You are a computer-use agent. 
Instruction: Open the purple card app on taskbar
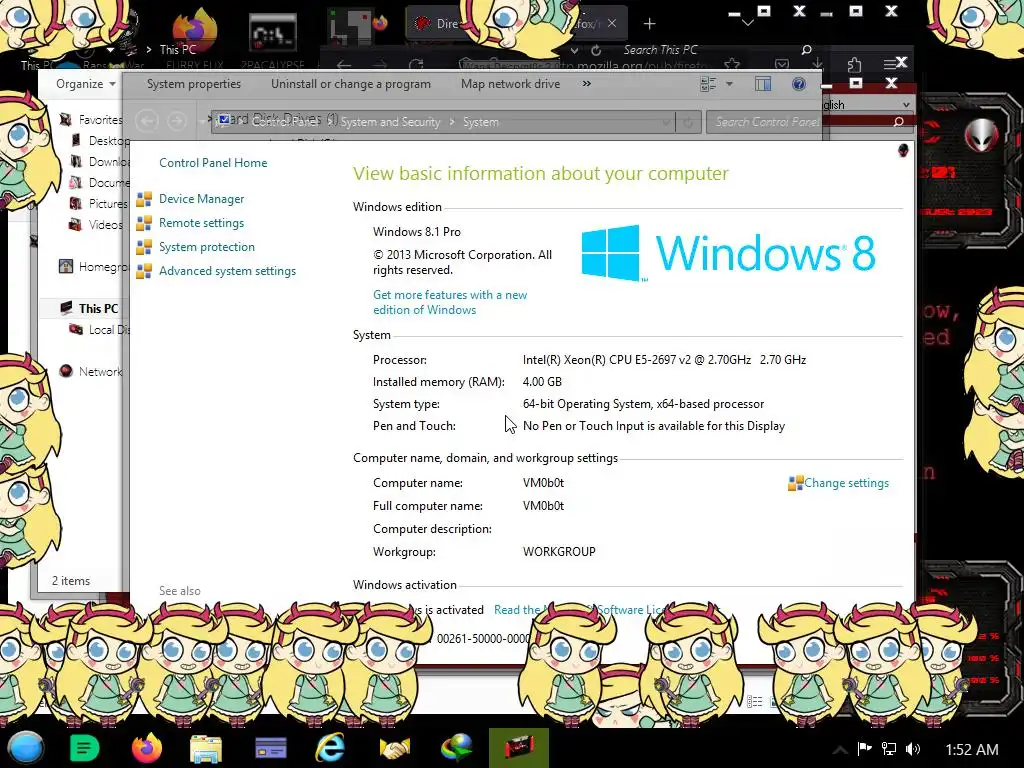(x=270, y=748)
